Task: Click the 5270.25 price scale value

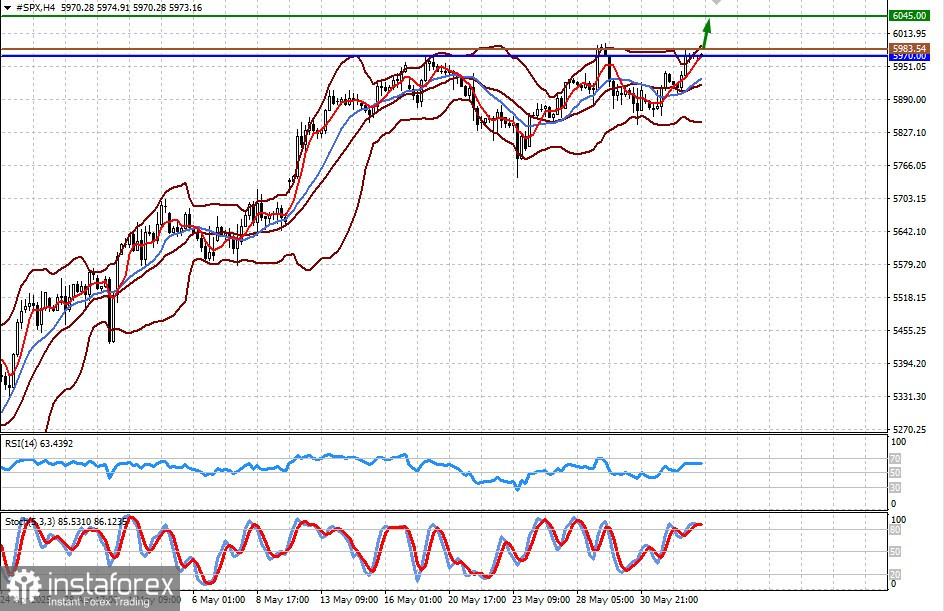Action: click(909, 430)
